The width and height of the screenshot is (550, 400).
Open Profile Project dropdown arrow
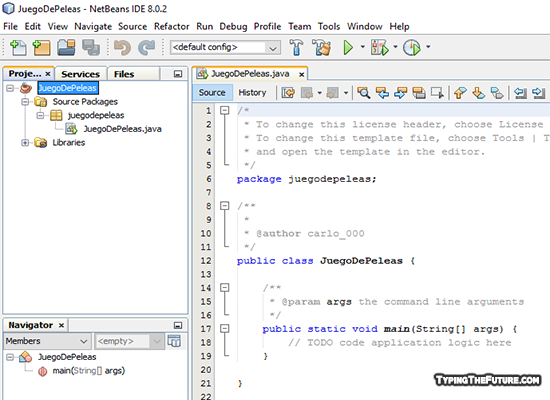click(x=428, y=46)
